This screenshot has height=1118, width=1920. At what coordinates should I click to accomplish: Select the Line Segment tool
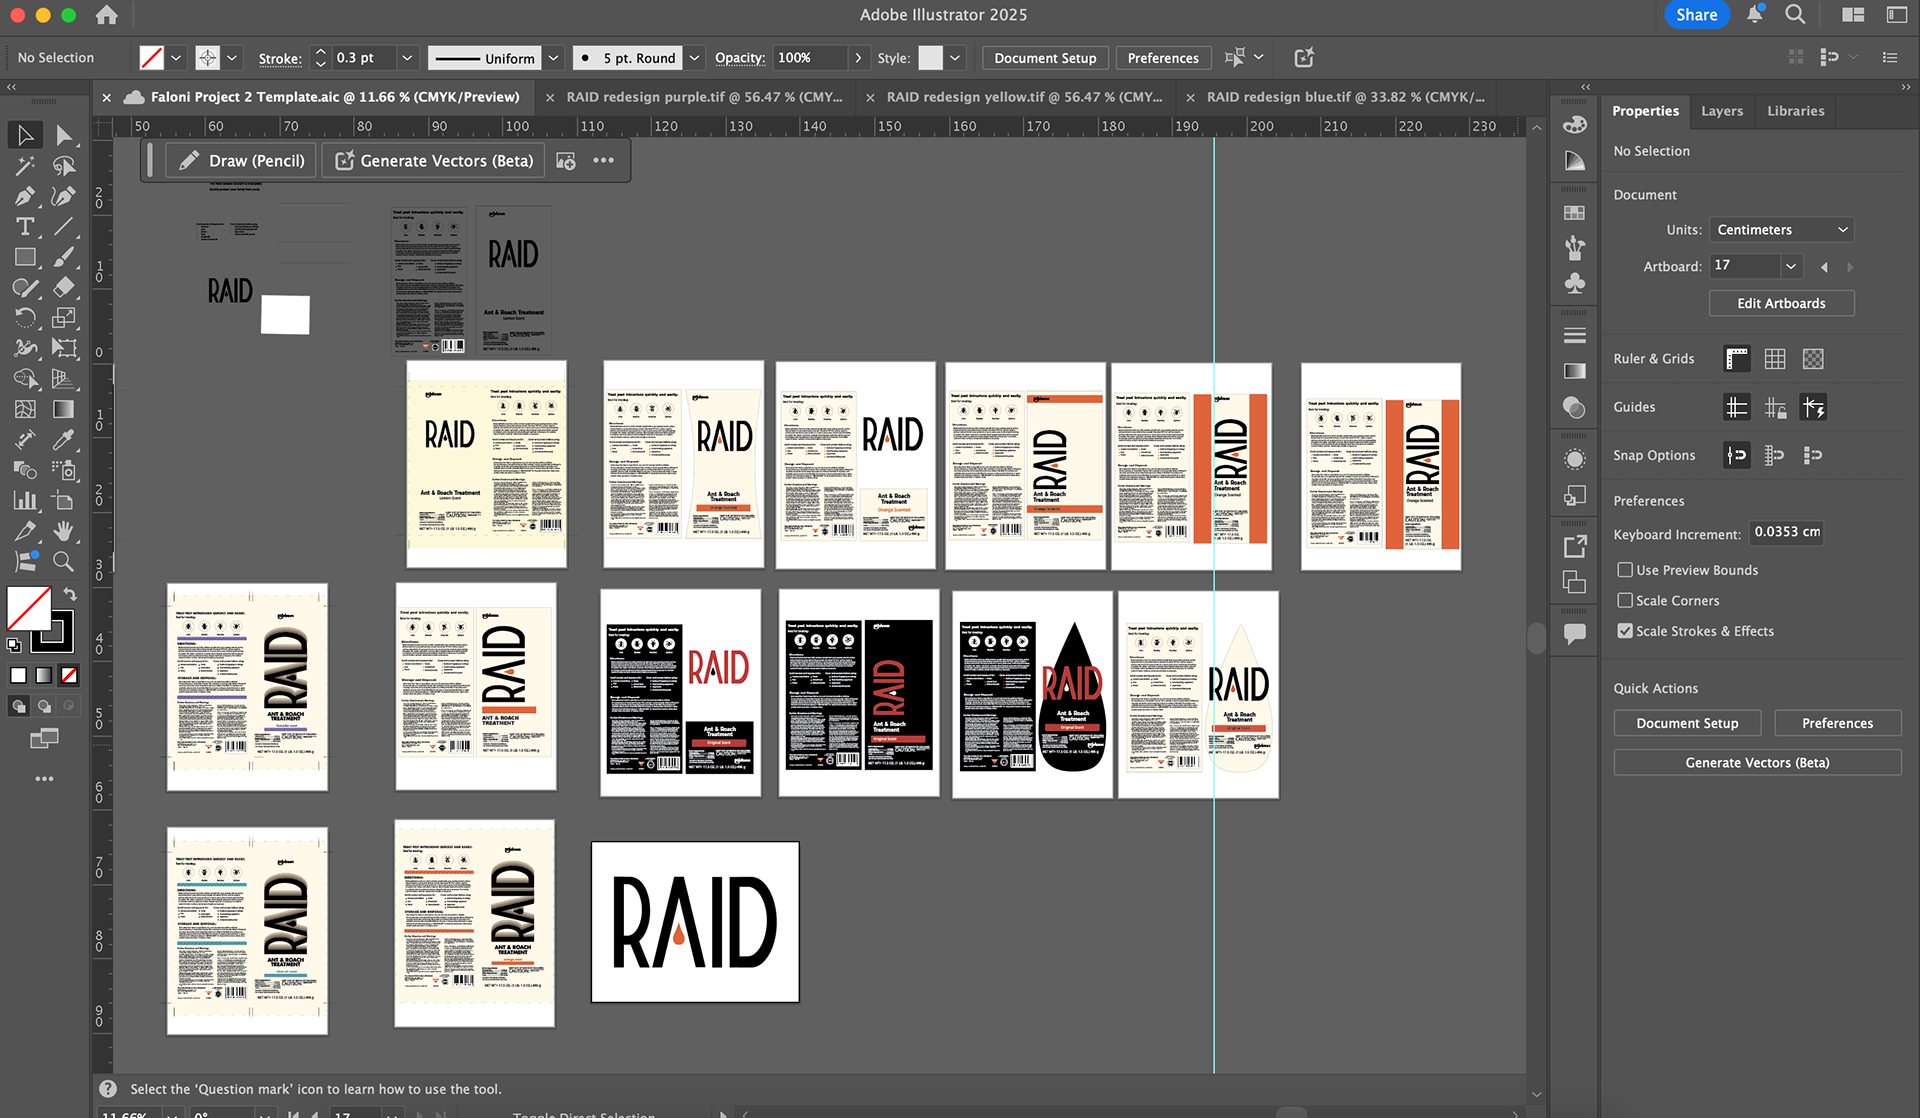coord(64,227)
